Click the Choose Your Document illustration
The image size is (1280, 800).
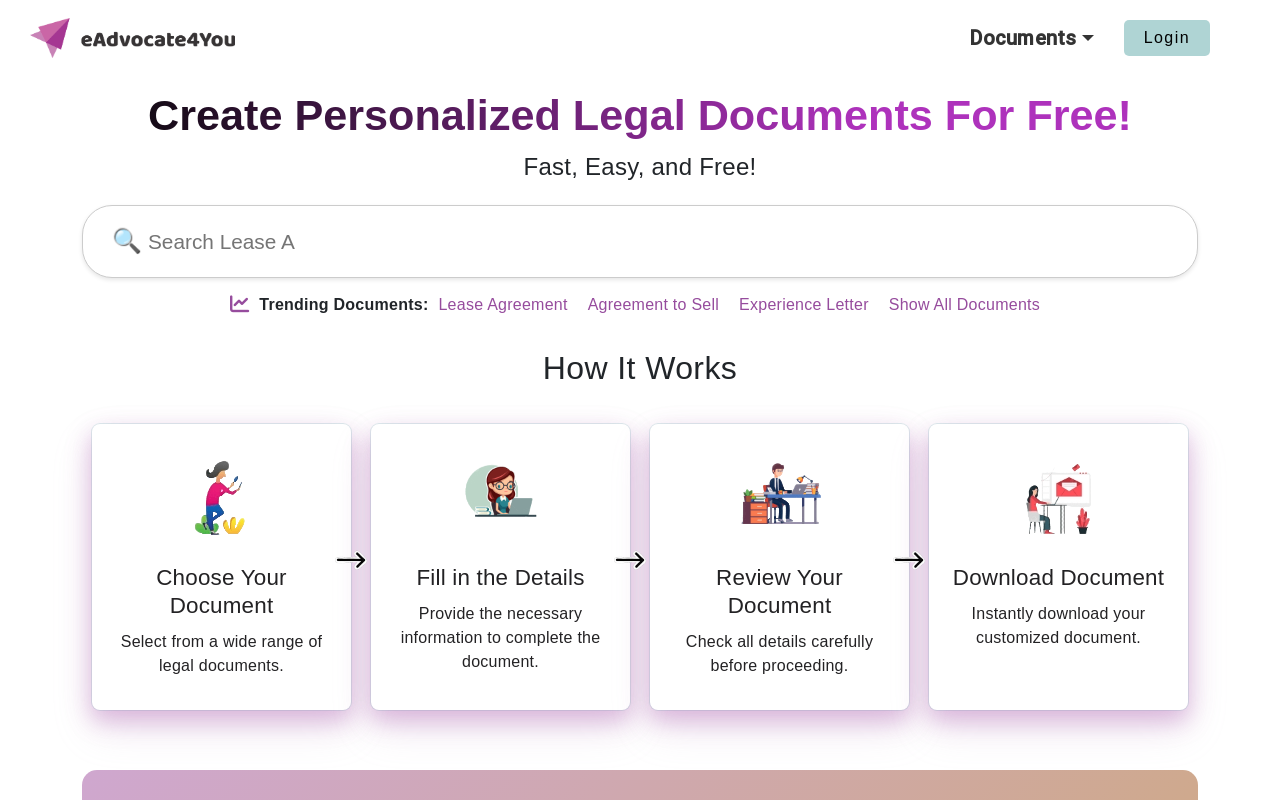click(221, 497)
